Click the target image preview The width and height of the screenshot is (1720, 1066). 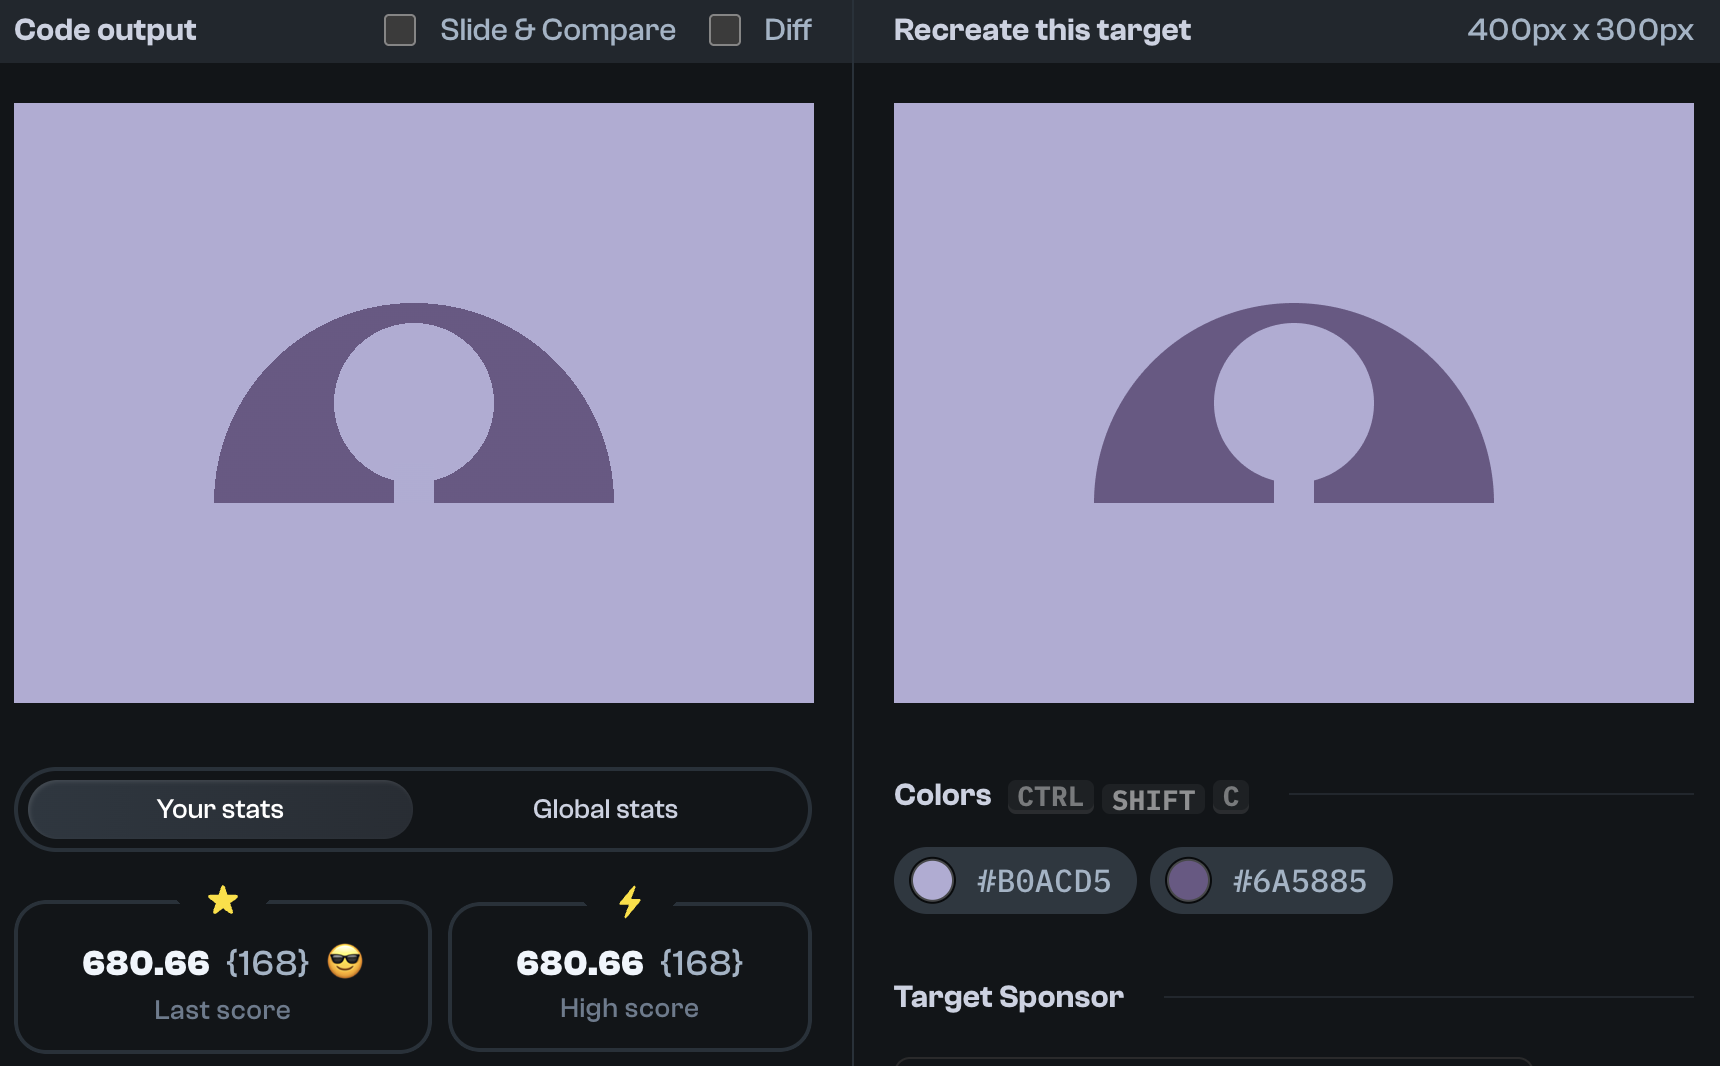(x=1293, y=402)
